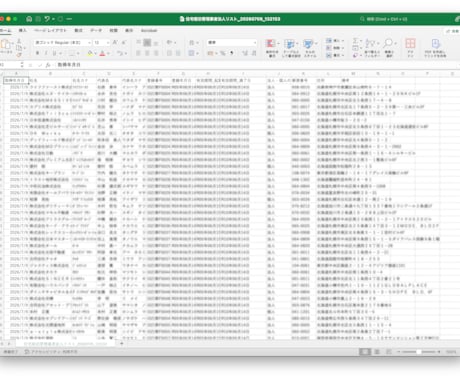Click the Comma Style icon
This screenshot has width=460, height=380.
231,53
